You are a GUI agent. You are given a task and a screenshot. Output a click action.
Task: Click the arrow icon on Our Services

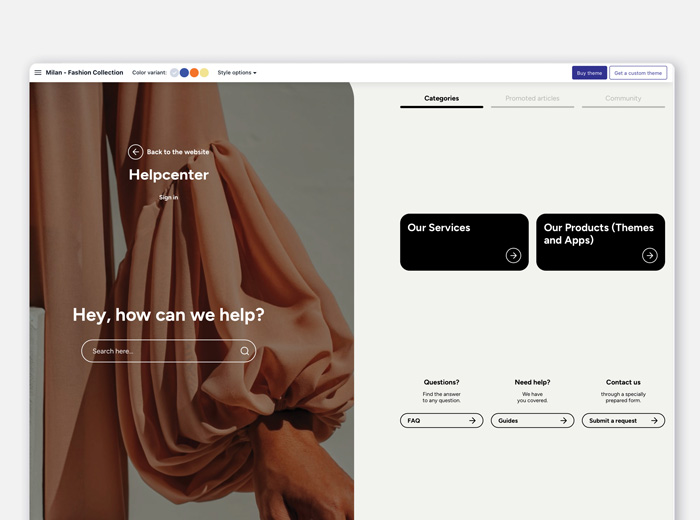click(x=513, y=255)
